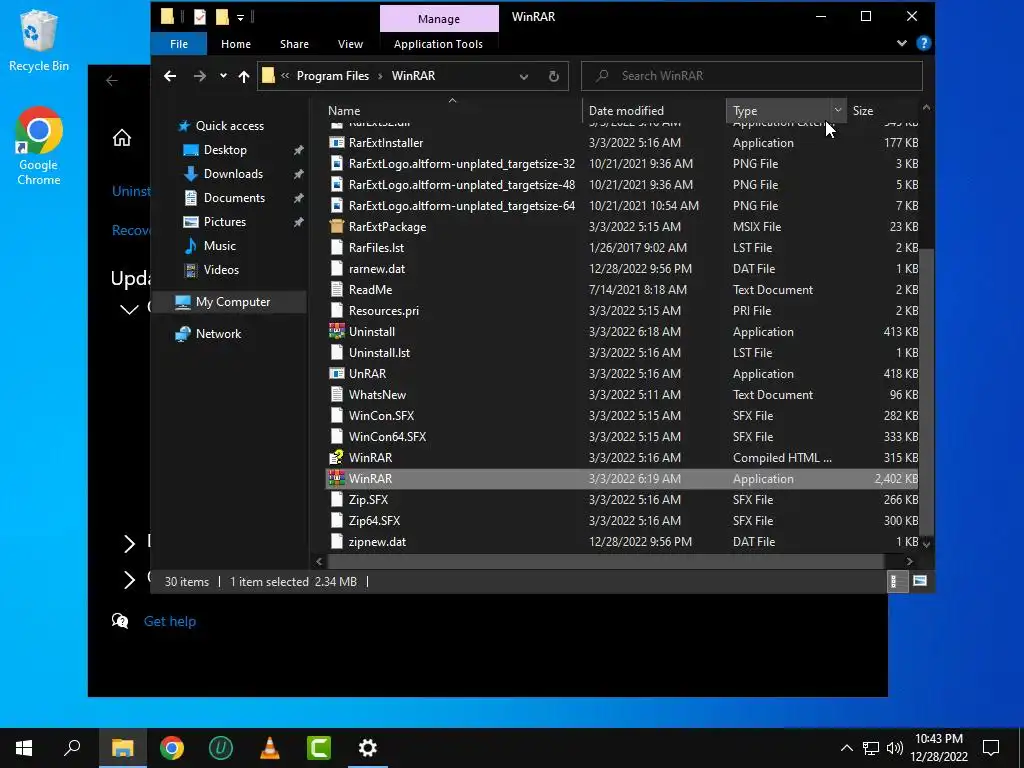Click the horizontal scrollbar of file list

(605, 562)
